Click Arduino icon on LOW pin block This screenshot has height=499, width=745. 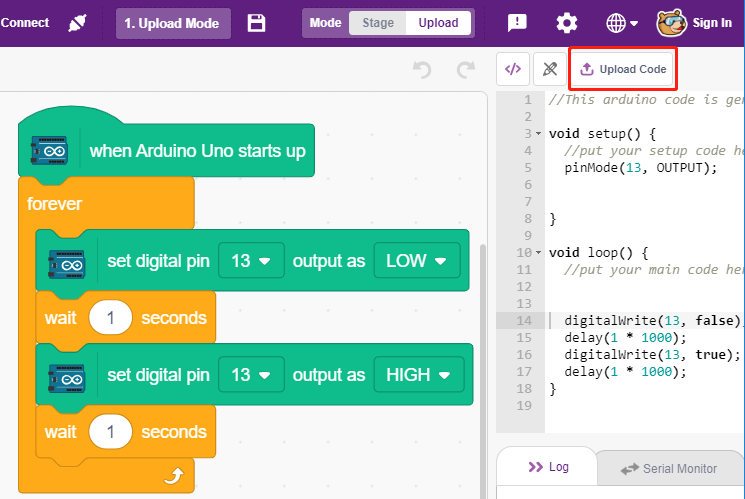click(x=67, y=264)
